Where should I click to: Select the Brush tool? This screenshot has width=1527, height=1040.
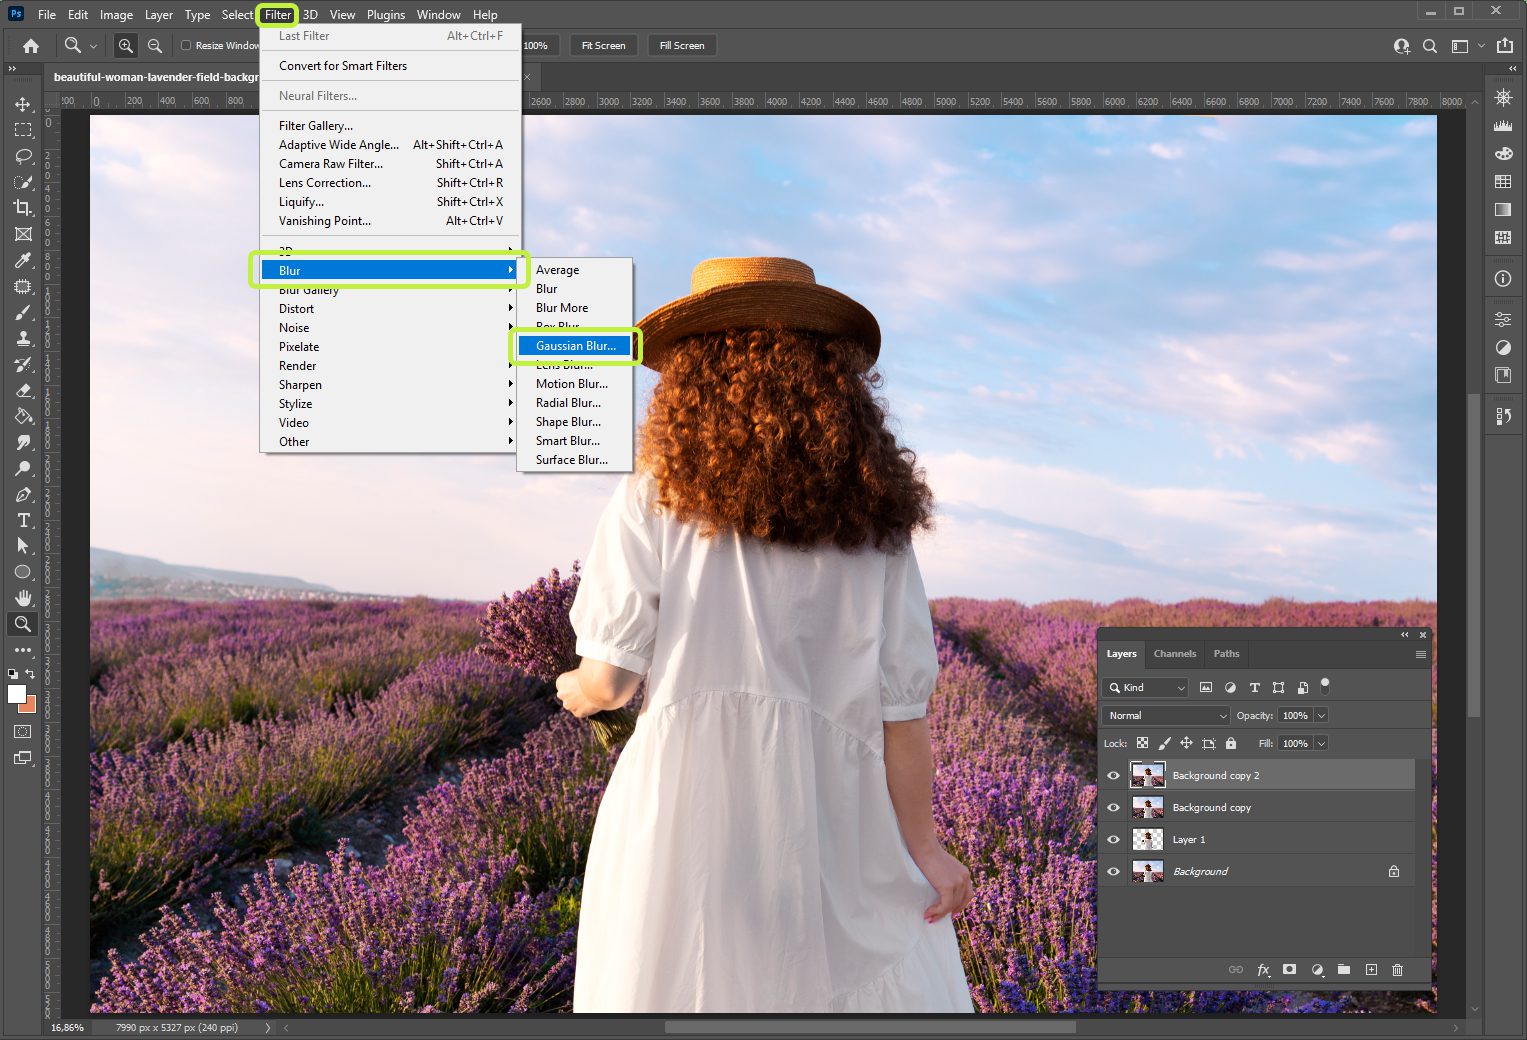[23, 312]
